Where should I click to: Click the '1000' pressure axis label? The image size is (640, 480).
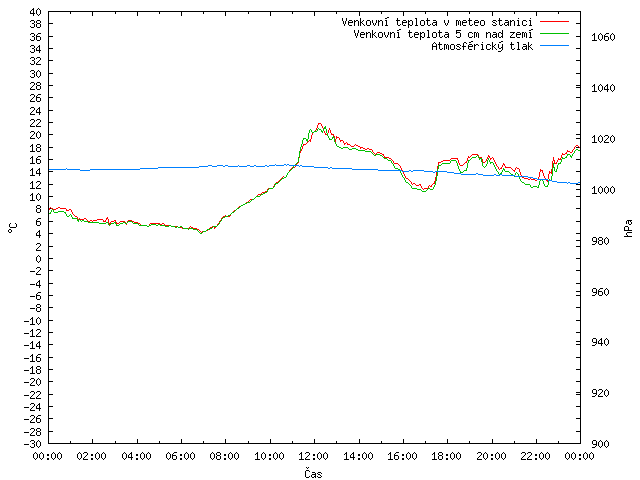603,190
